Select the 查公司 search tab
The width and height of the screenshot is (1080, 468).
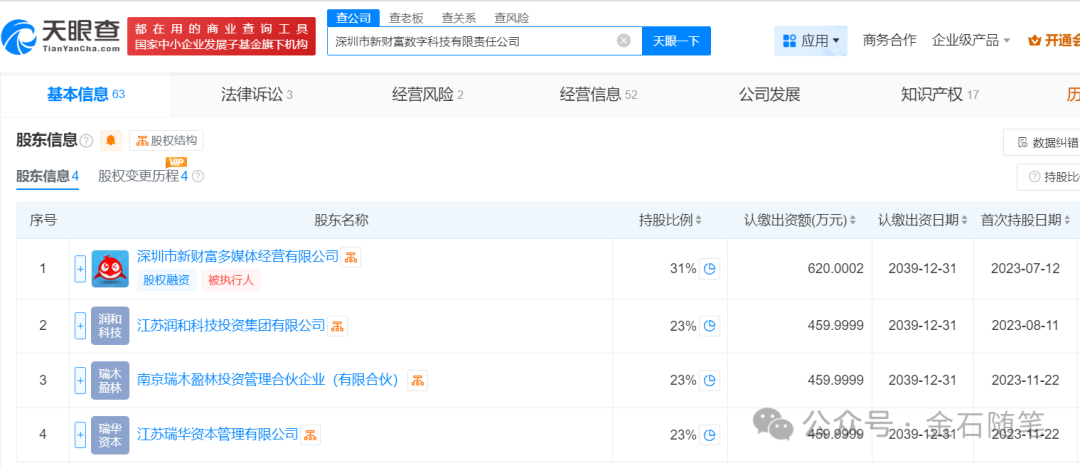point(353,18)
